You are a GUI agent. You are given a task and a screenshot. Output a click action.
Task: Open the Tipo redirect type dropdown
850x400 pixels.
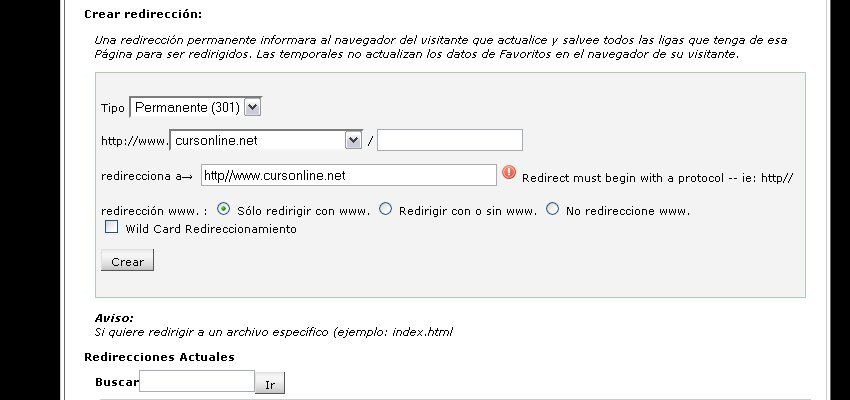196,107
